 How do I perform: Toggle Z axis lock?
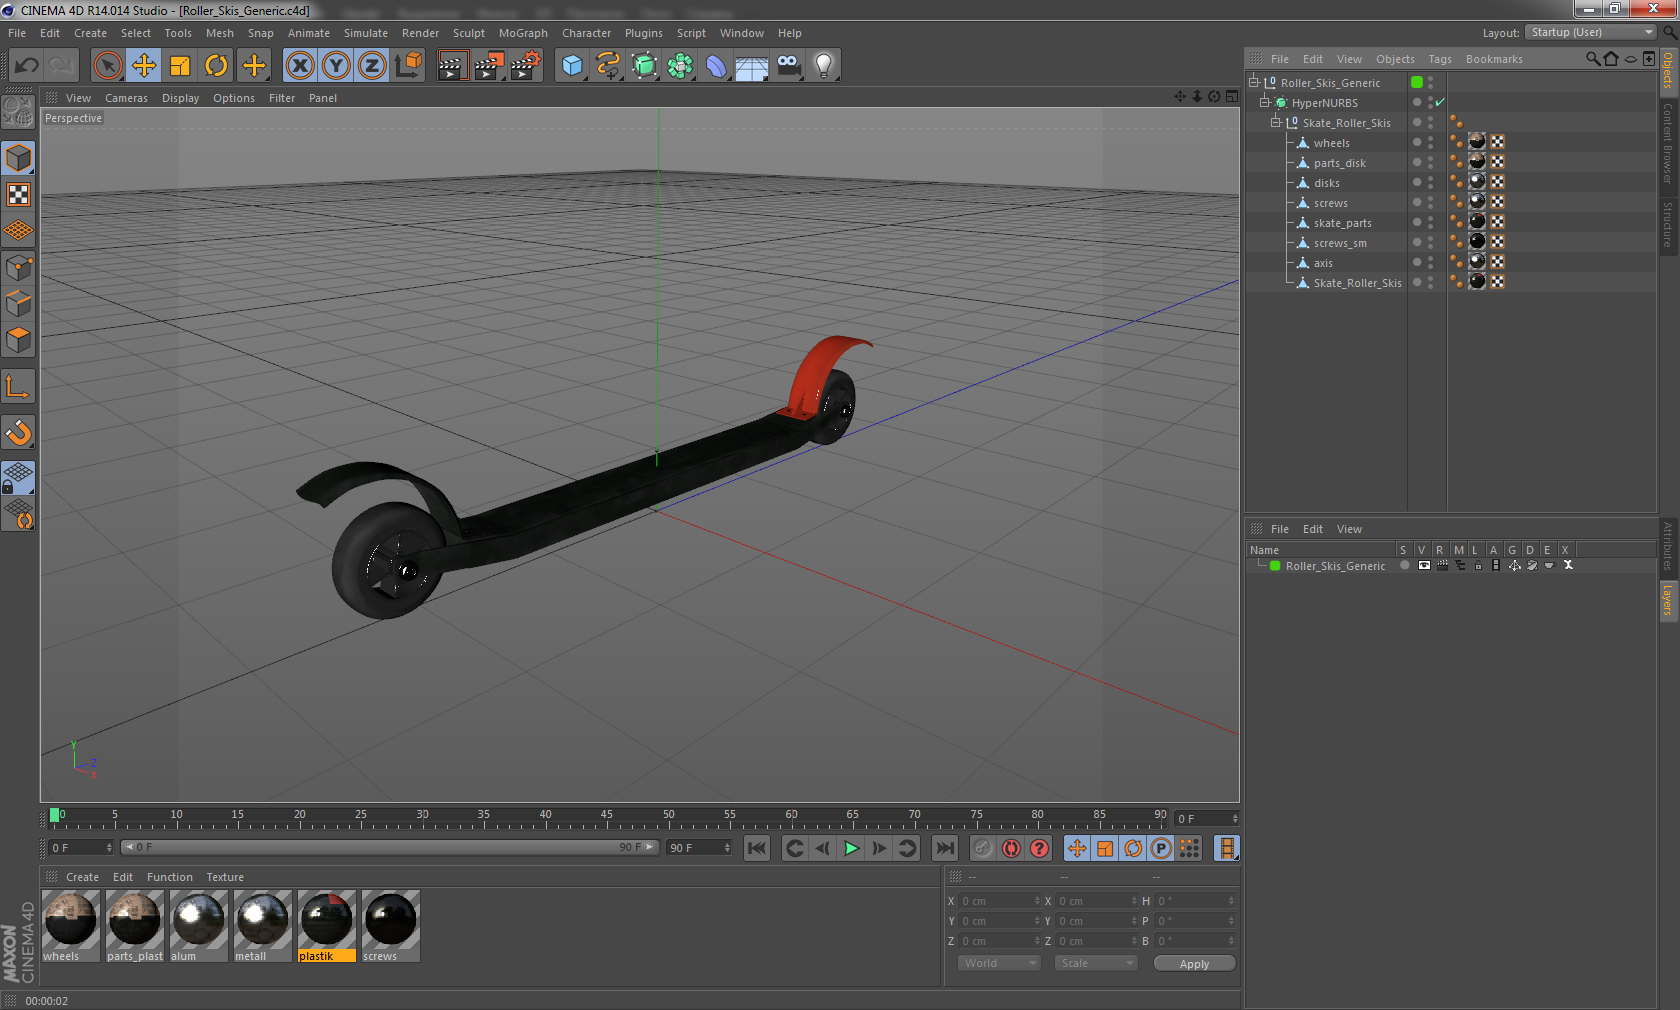point(372,66)
